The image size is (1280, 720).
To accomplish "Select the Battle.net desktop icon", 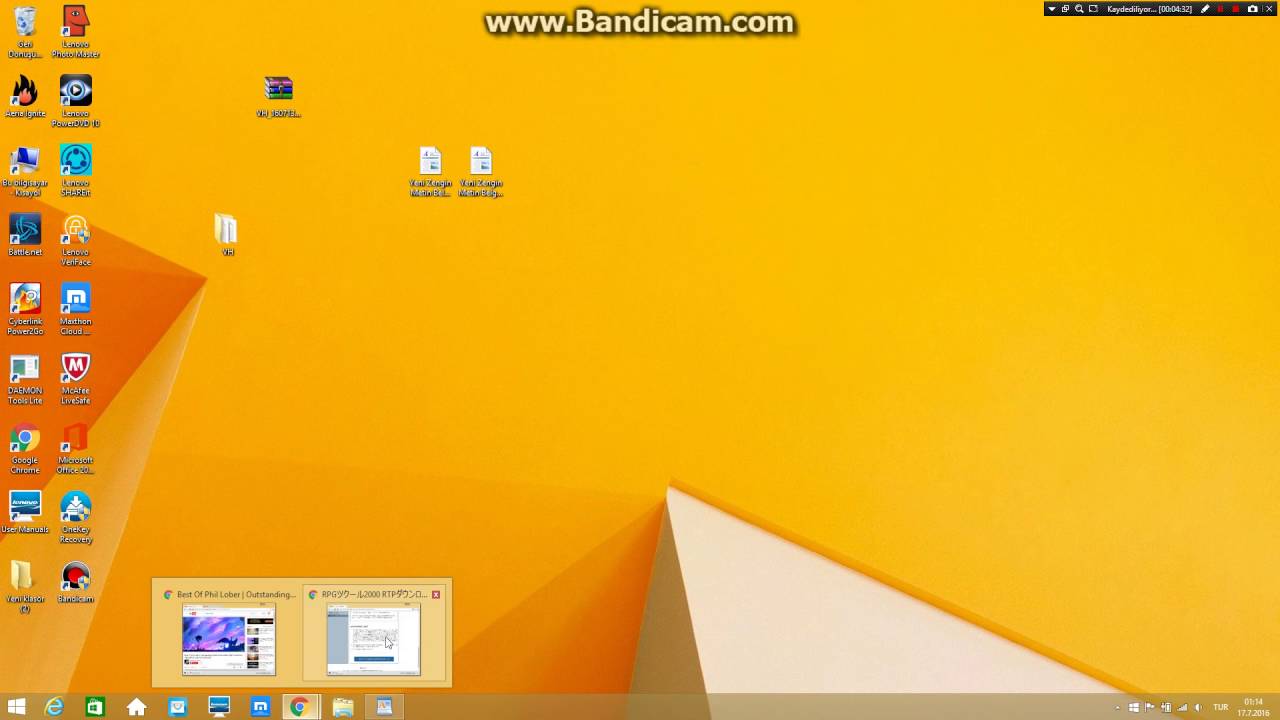I will [x=25, y=235].
